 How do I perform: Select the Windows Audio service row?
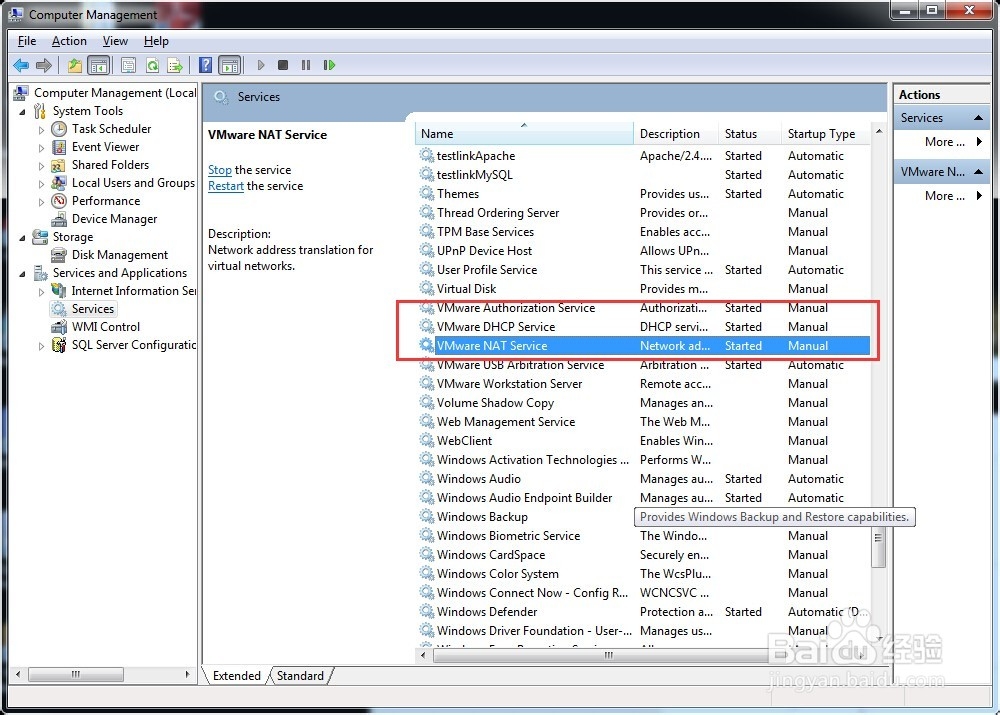click(x=643, y=479)
